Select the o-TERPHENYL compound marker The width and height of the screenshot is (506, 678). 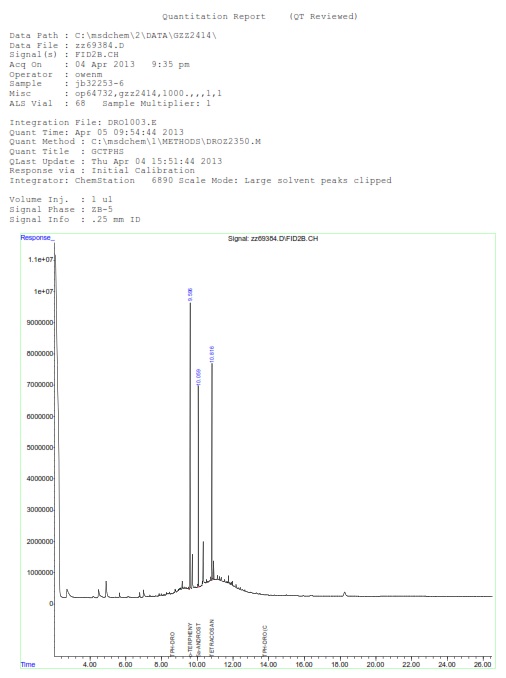190,638
